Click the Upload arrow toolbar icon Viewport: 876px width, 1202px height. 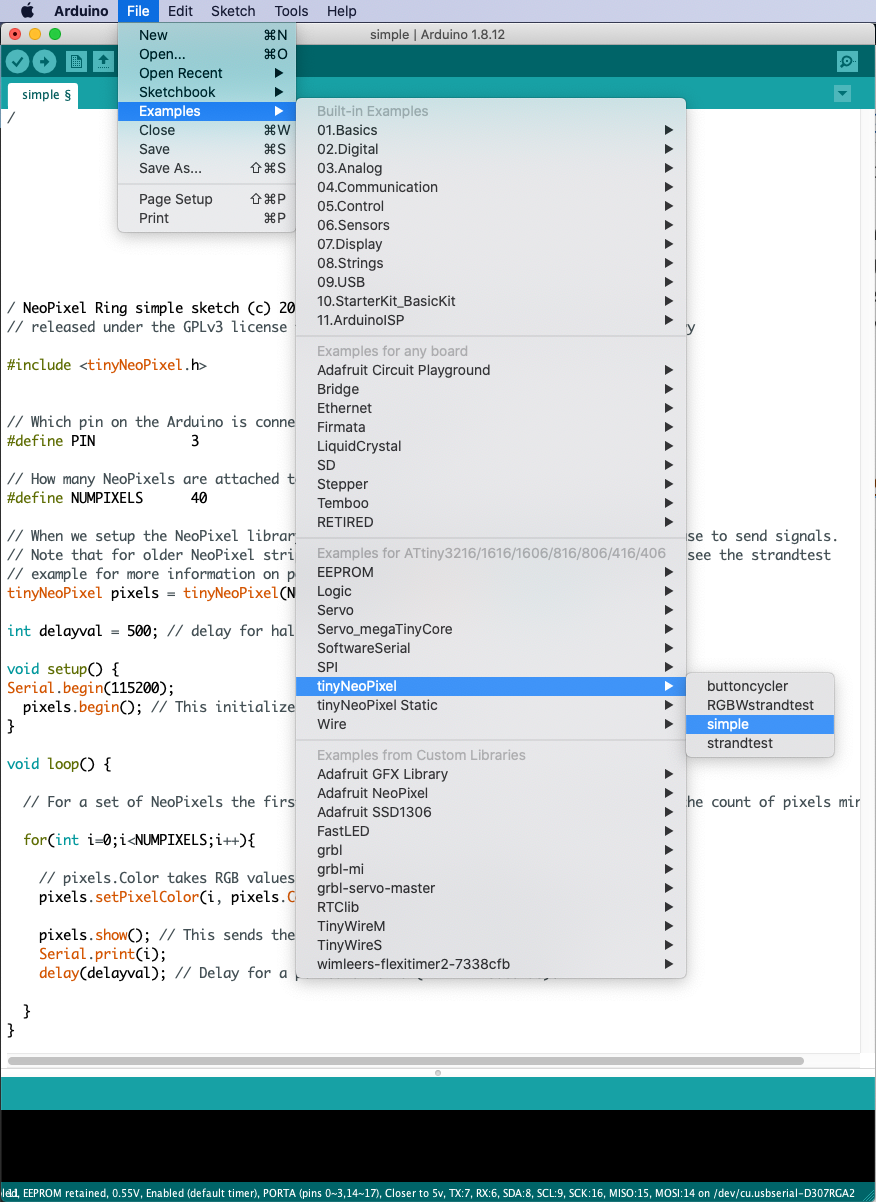44,62
